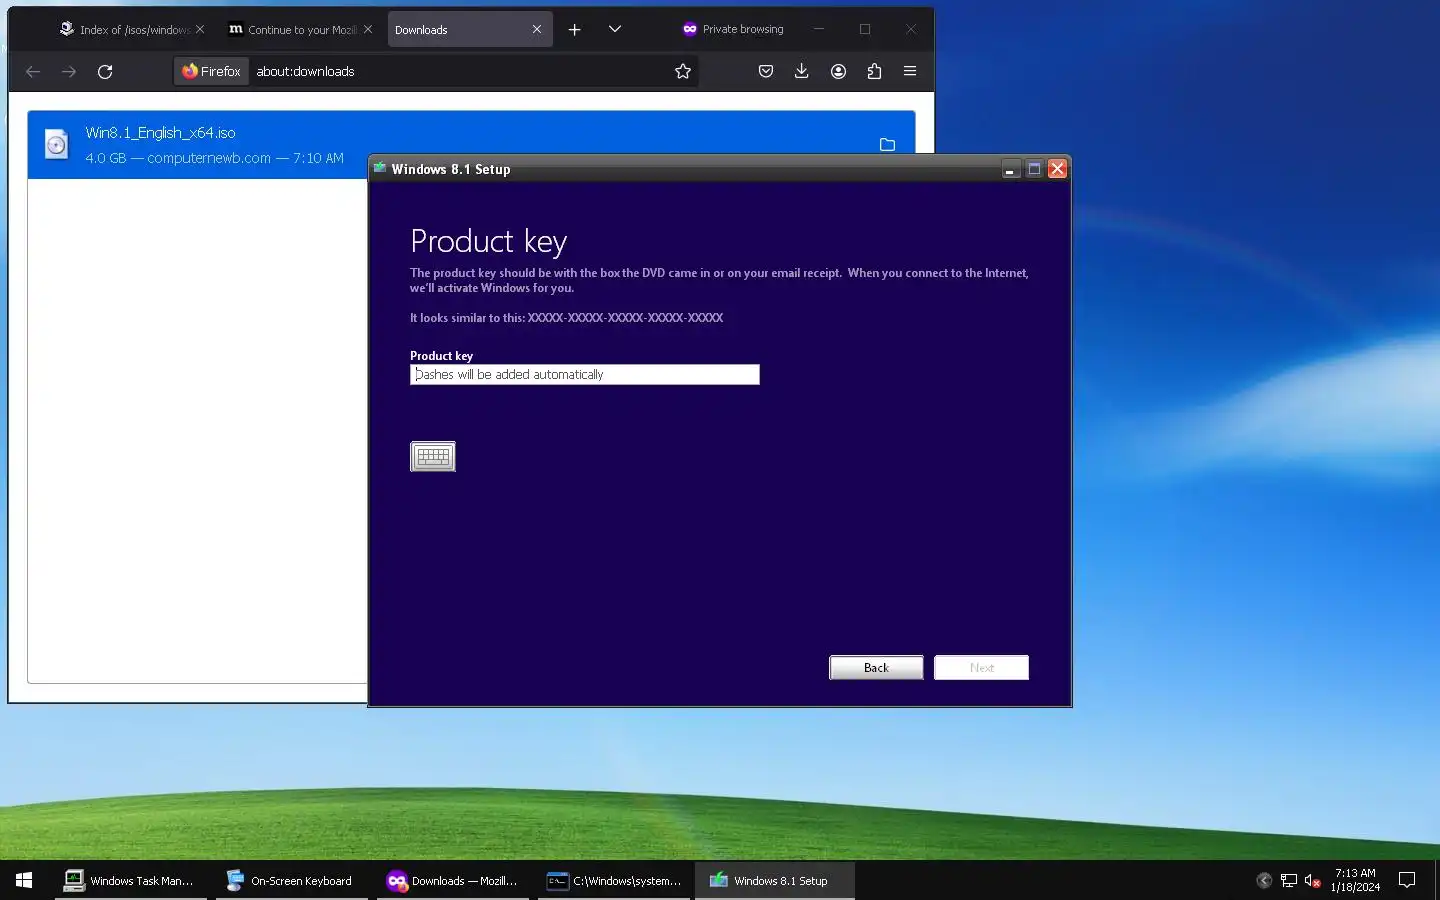Screen dimensions: 1440x900
Task: Open Save to Pocket in Firefox toolbar
Action: tap(766, 71)
